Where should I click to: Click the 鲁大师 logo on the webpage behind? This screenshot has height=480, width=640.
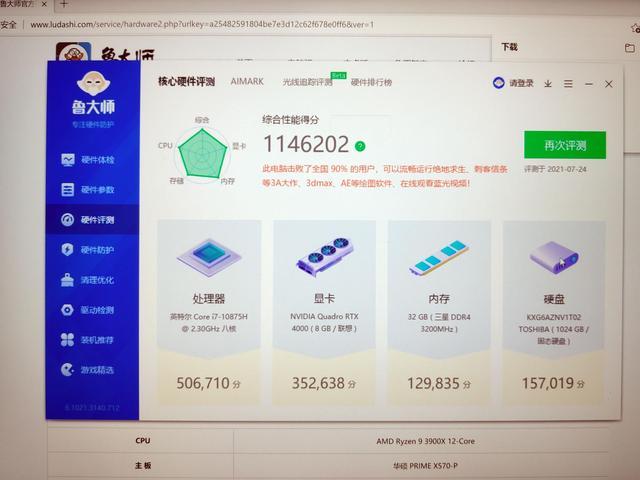pos(105,54)
